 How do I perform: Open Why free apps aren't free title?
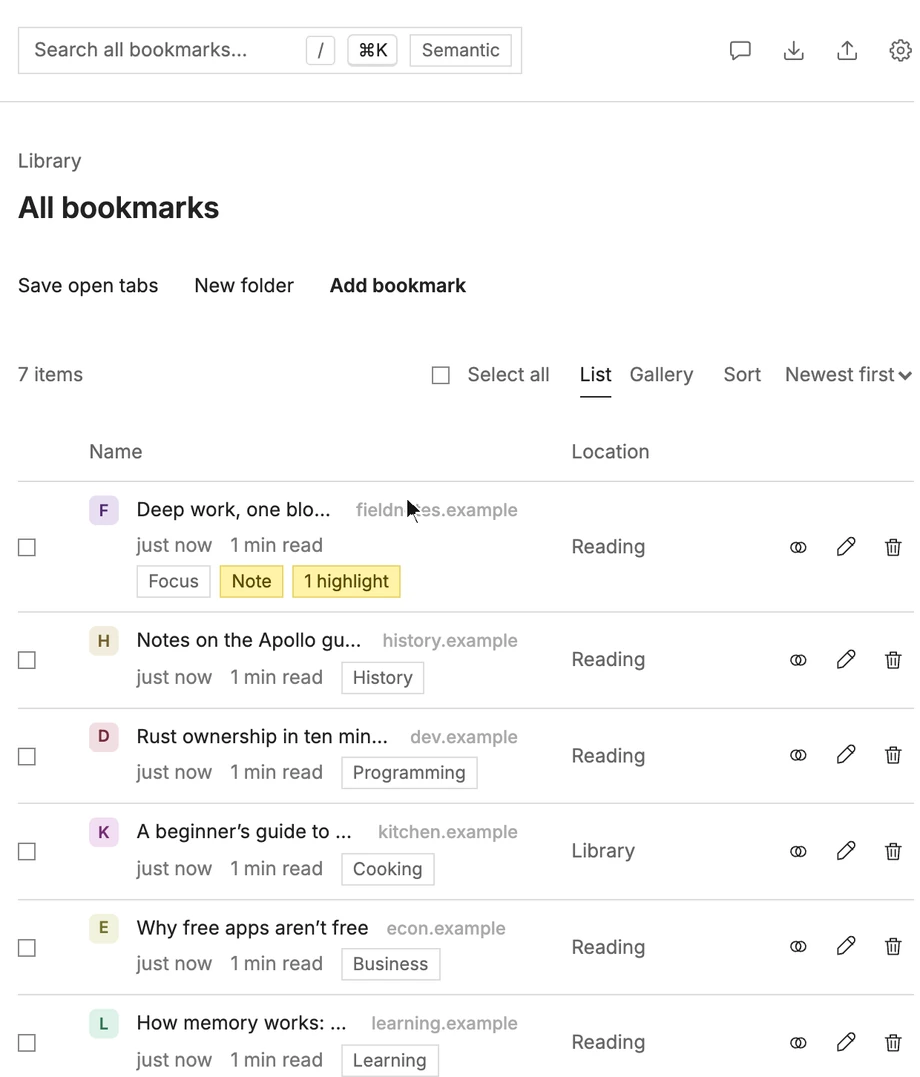[252, 928]
